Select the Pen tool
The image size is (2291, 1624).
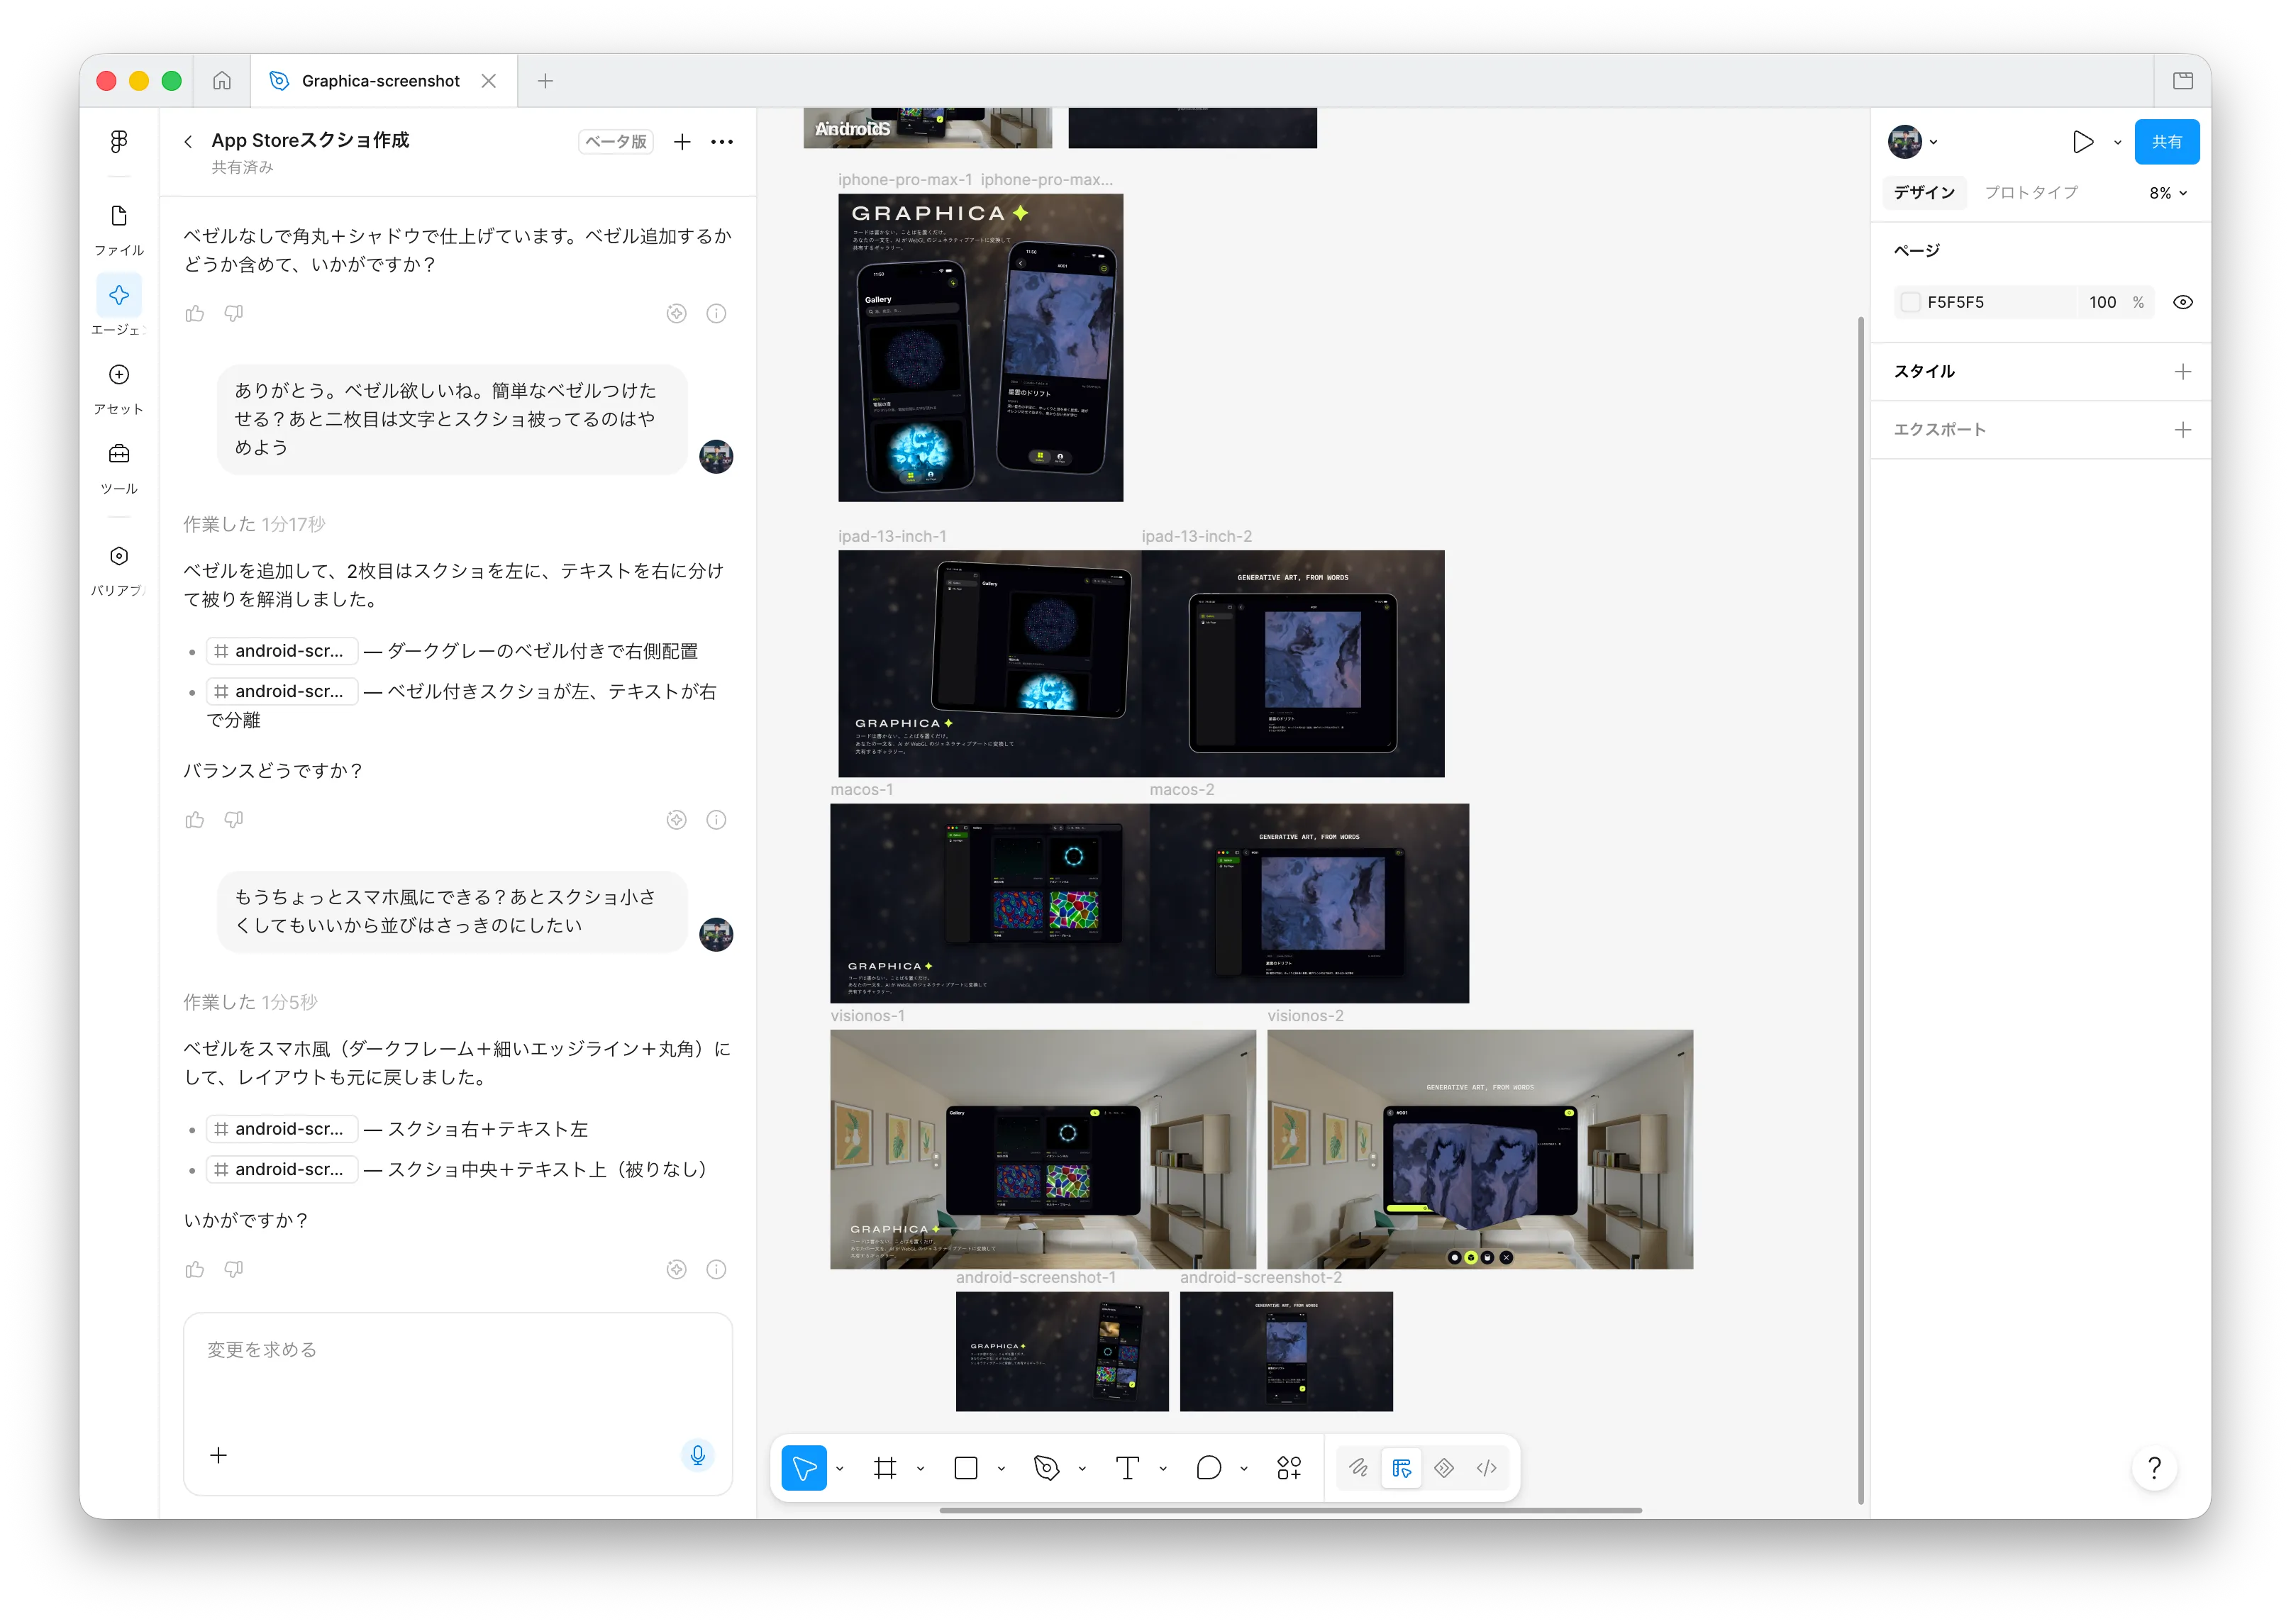coord(1047,1467)
